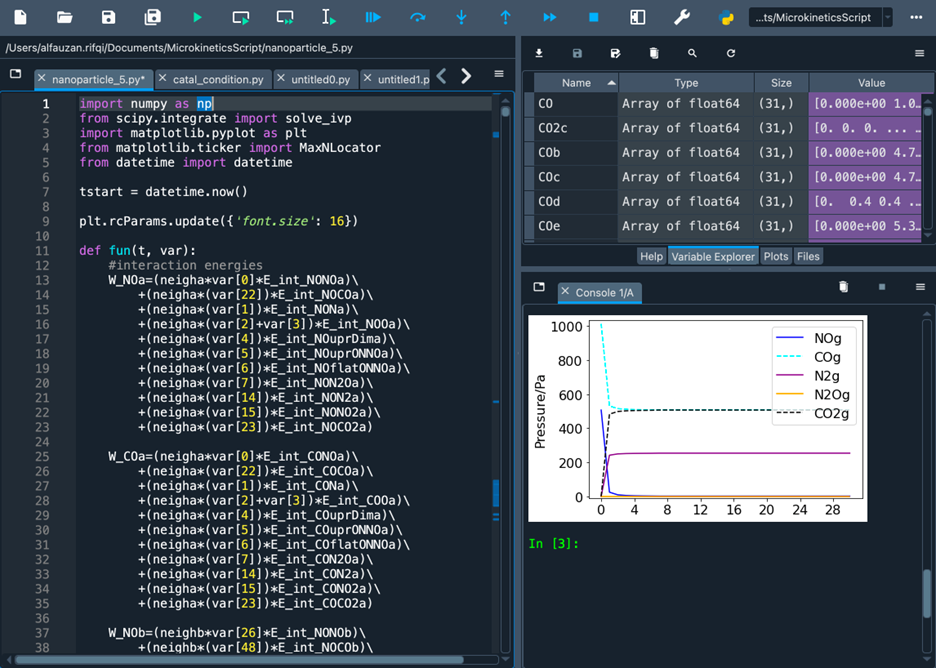The width and height of the screenshot is (936, 668).
Task: Run cell and advance
Action: 285,17
